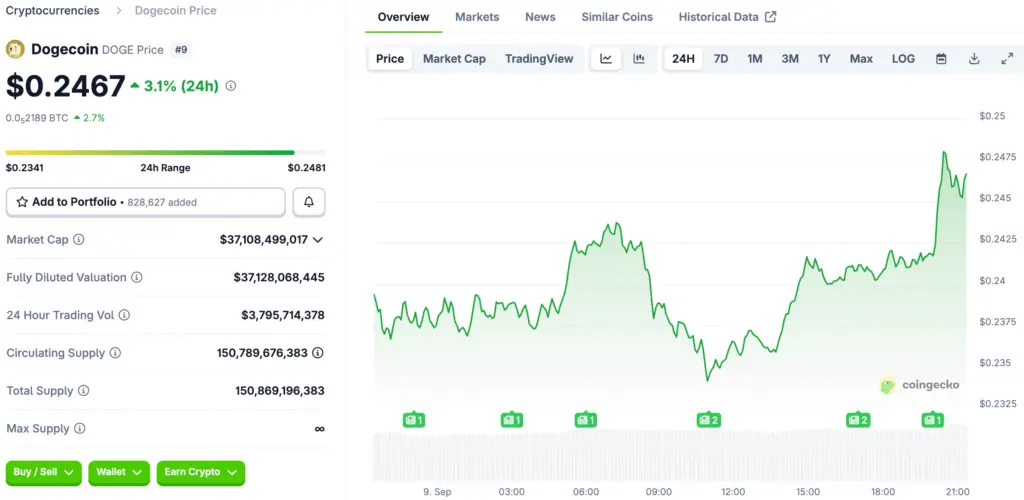Click the #9 rank badge
This screenshot has height=500, width=1024.
click(x=180, y=50)
